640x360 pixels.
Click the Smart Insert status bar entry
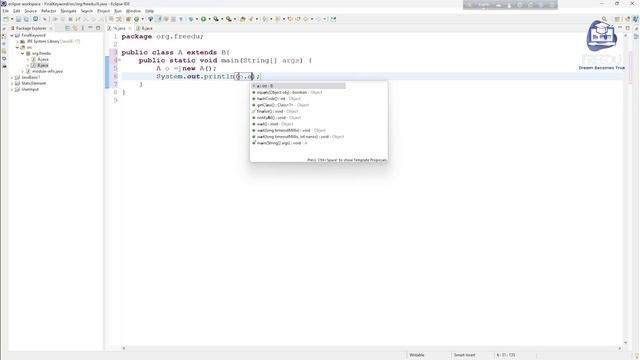(x=464, y=355)
